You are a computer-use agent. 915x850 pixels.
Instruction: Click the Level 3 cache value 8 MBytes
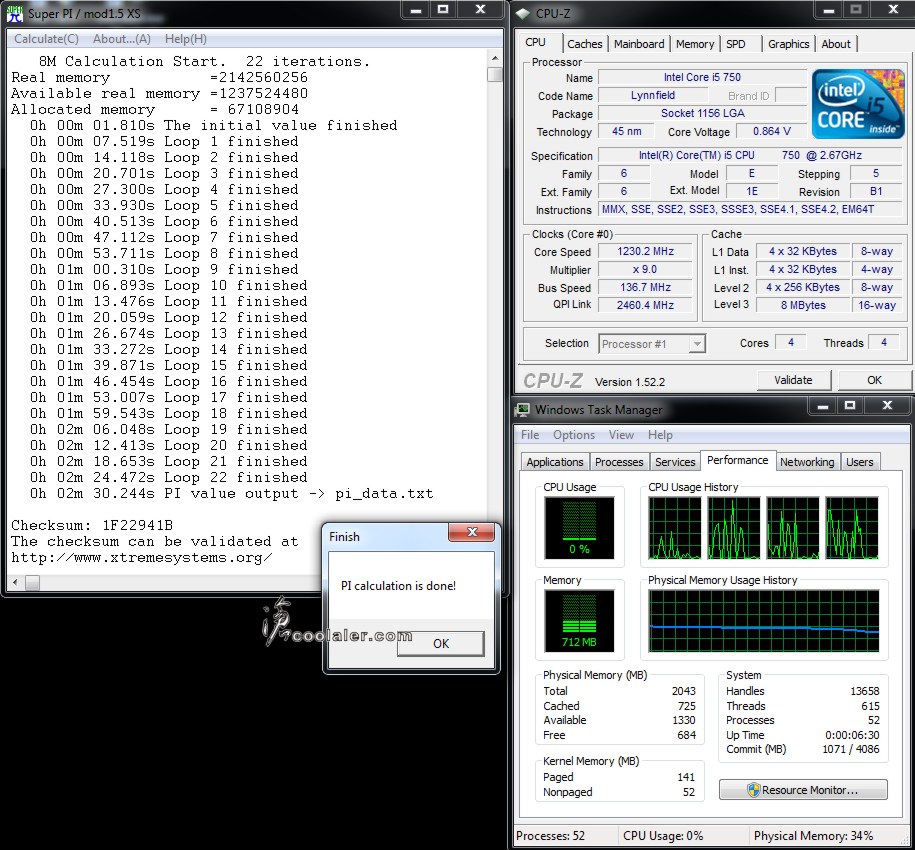coord(803,305)
